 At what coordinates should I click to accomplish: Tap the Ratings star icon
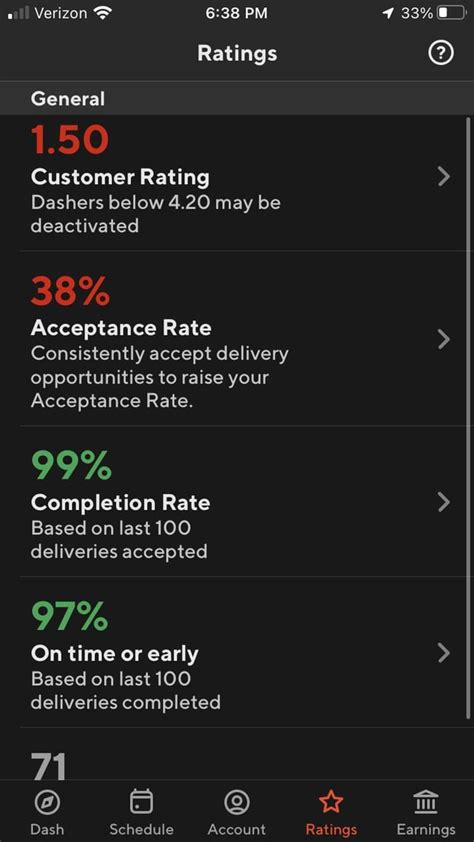[331, 802]
